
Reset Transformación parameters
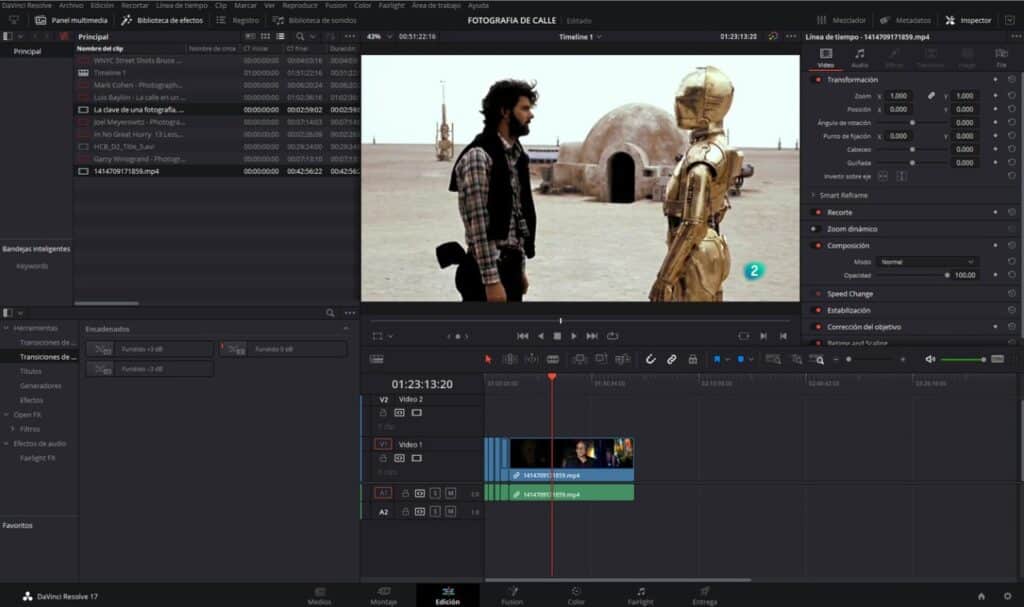[x=1011, y=80]
